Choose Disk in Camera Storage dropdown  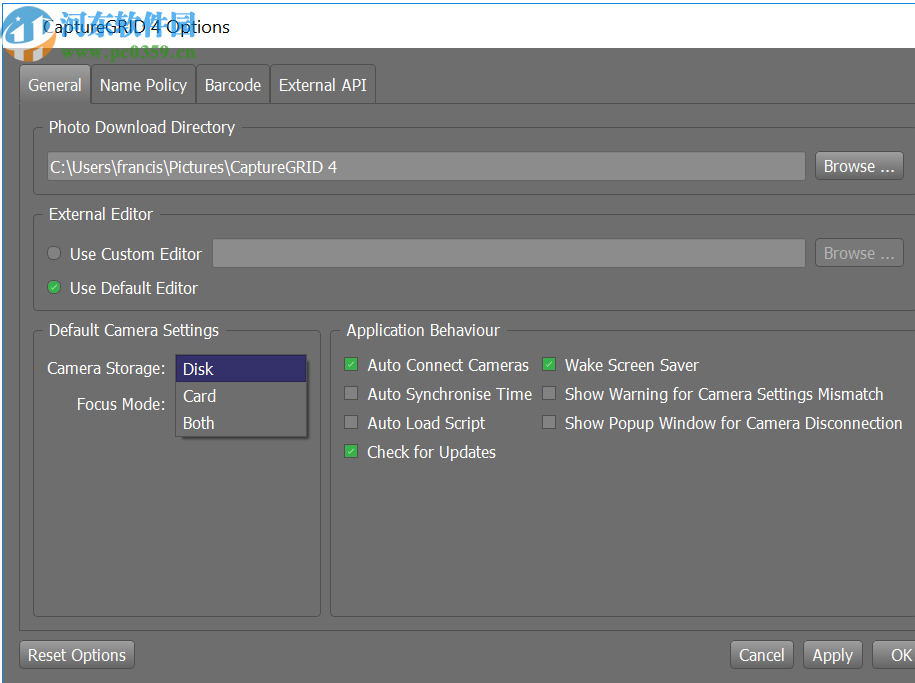tap(240, 369)
